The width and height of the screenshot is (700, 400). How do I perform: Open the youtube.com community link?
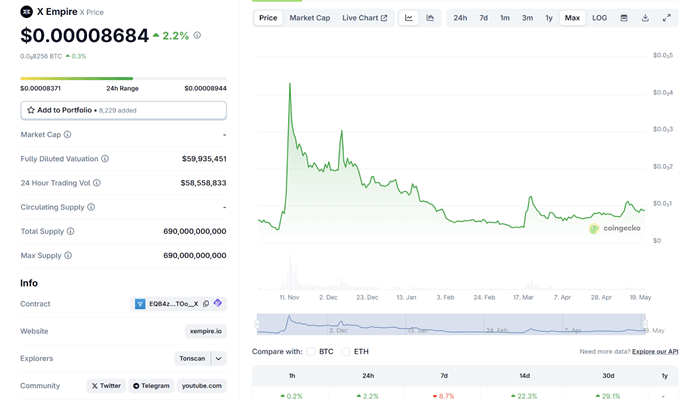pos(202,386)
